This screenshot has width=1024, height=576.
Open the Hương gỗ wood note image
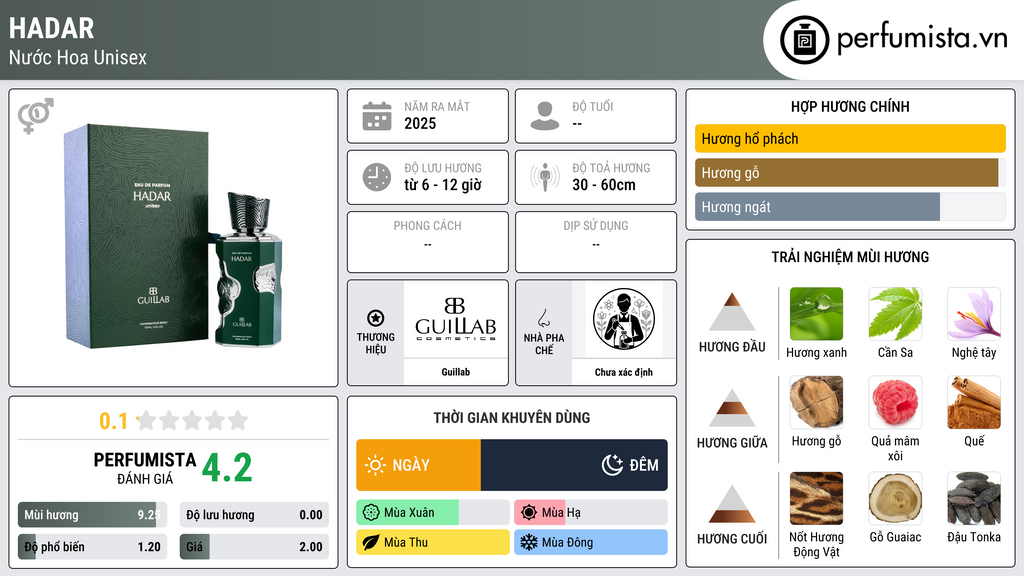click(x=816, y=402)
